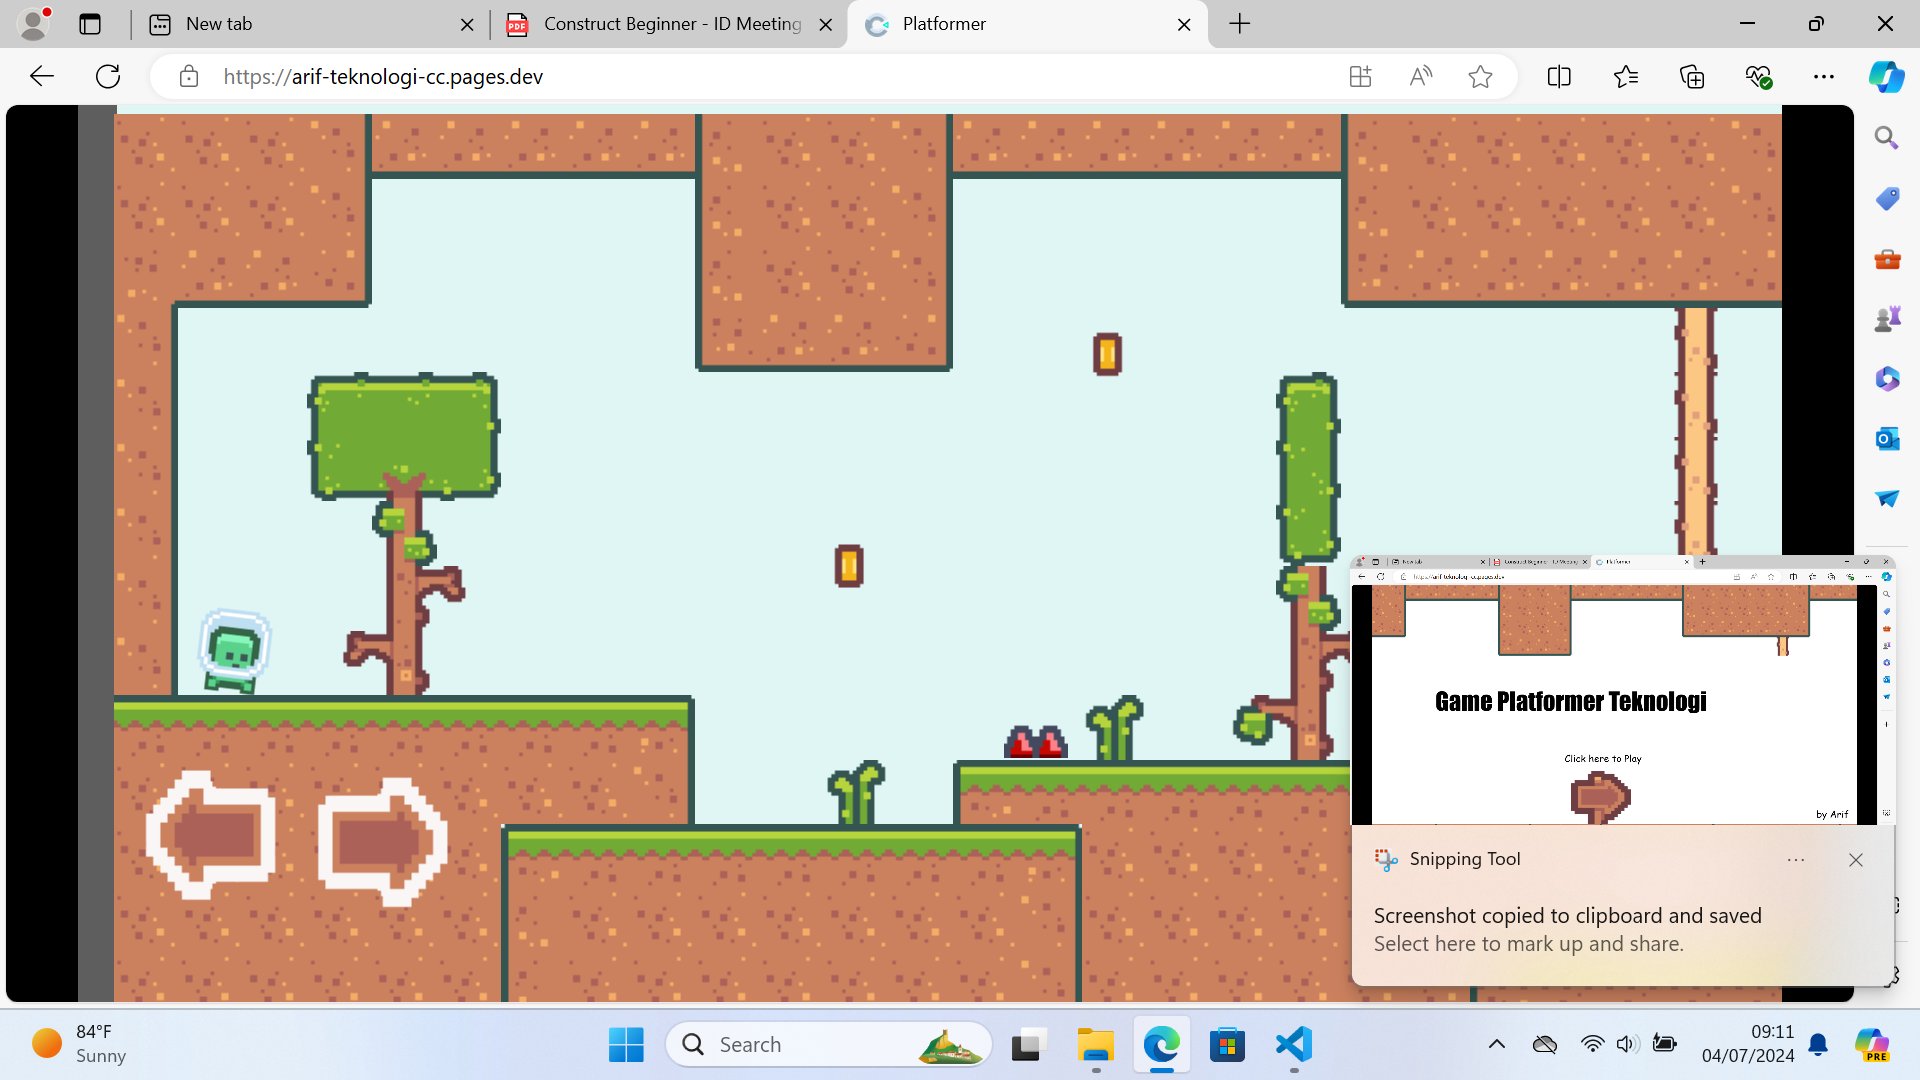Open Outlook icon in Edge sidebar

coord(1886,439)
